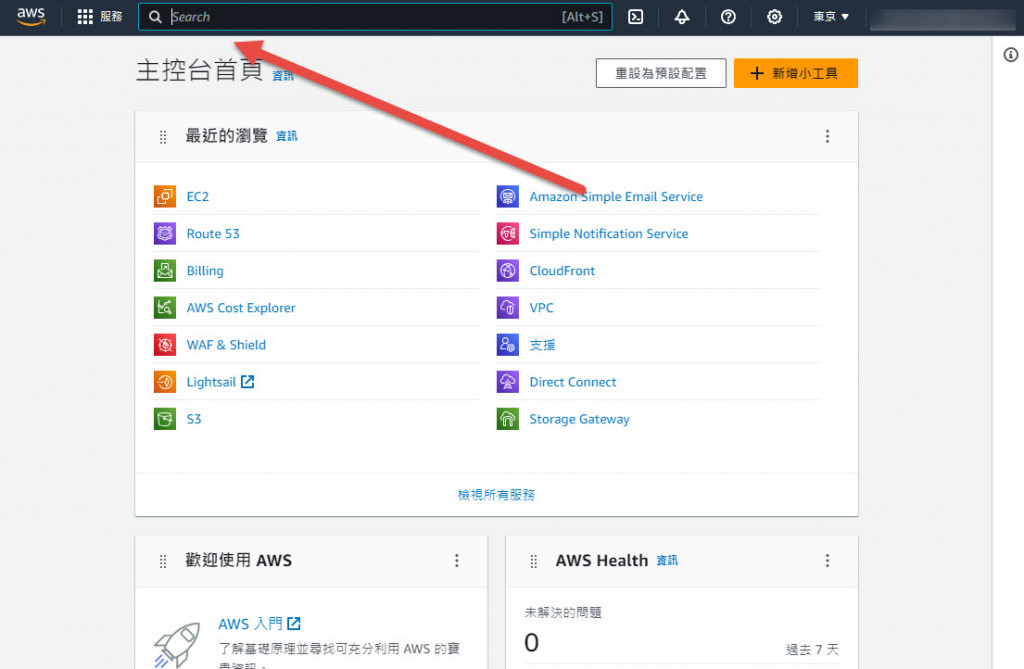The width and height of the screenshot is (1024, 669).
Task: Open the Direct Connect link
Action: [573, 382]
